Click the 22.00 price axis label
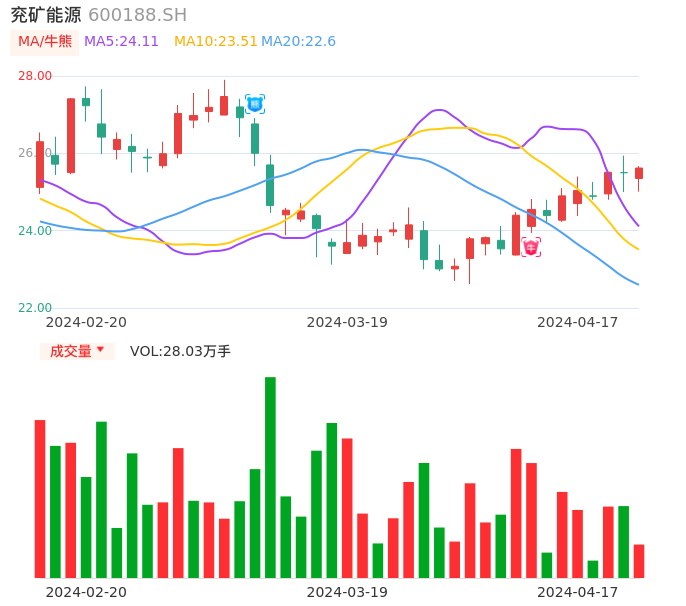Screen dimensions: 686x606 pyautogui.click(x=35, y=308)
